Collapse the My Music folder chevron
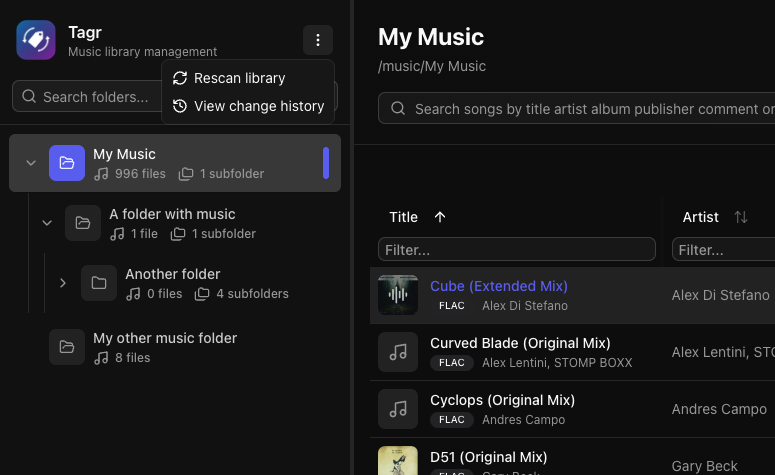This screenshot has width=775, height=475. point(31,163)
